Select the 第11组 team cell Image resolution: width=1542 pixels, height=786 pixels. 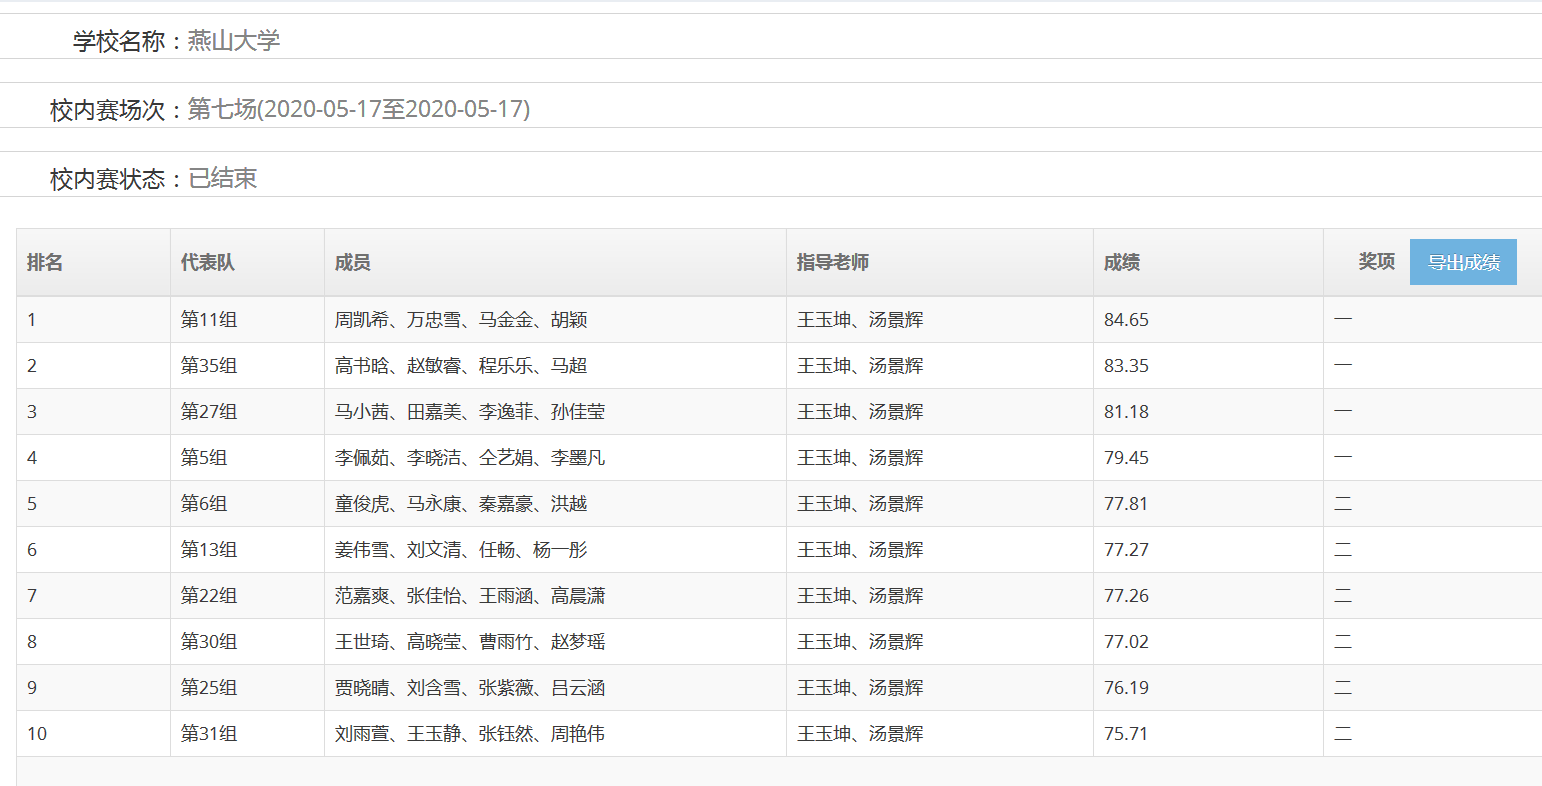click(x=208, y=320)
